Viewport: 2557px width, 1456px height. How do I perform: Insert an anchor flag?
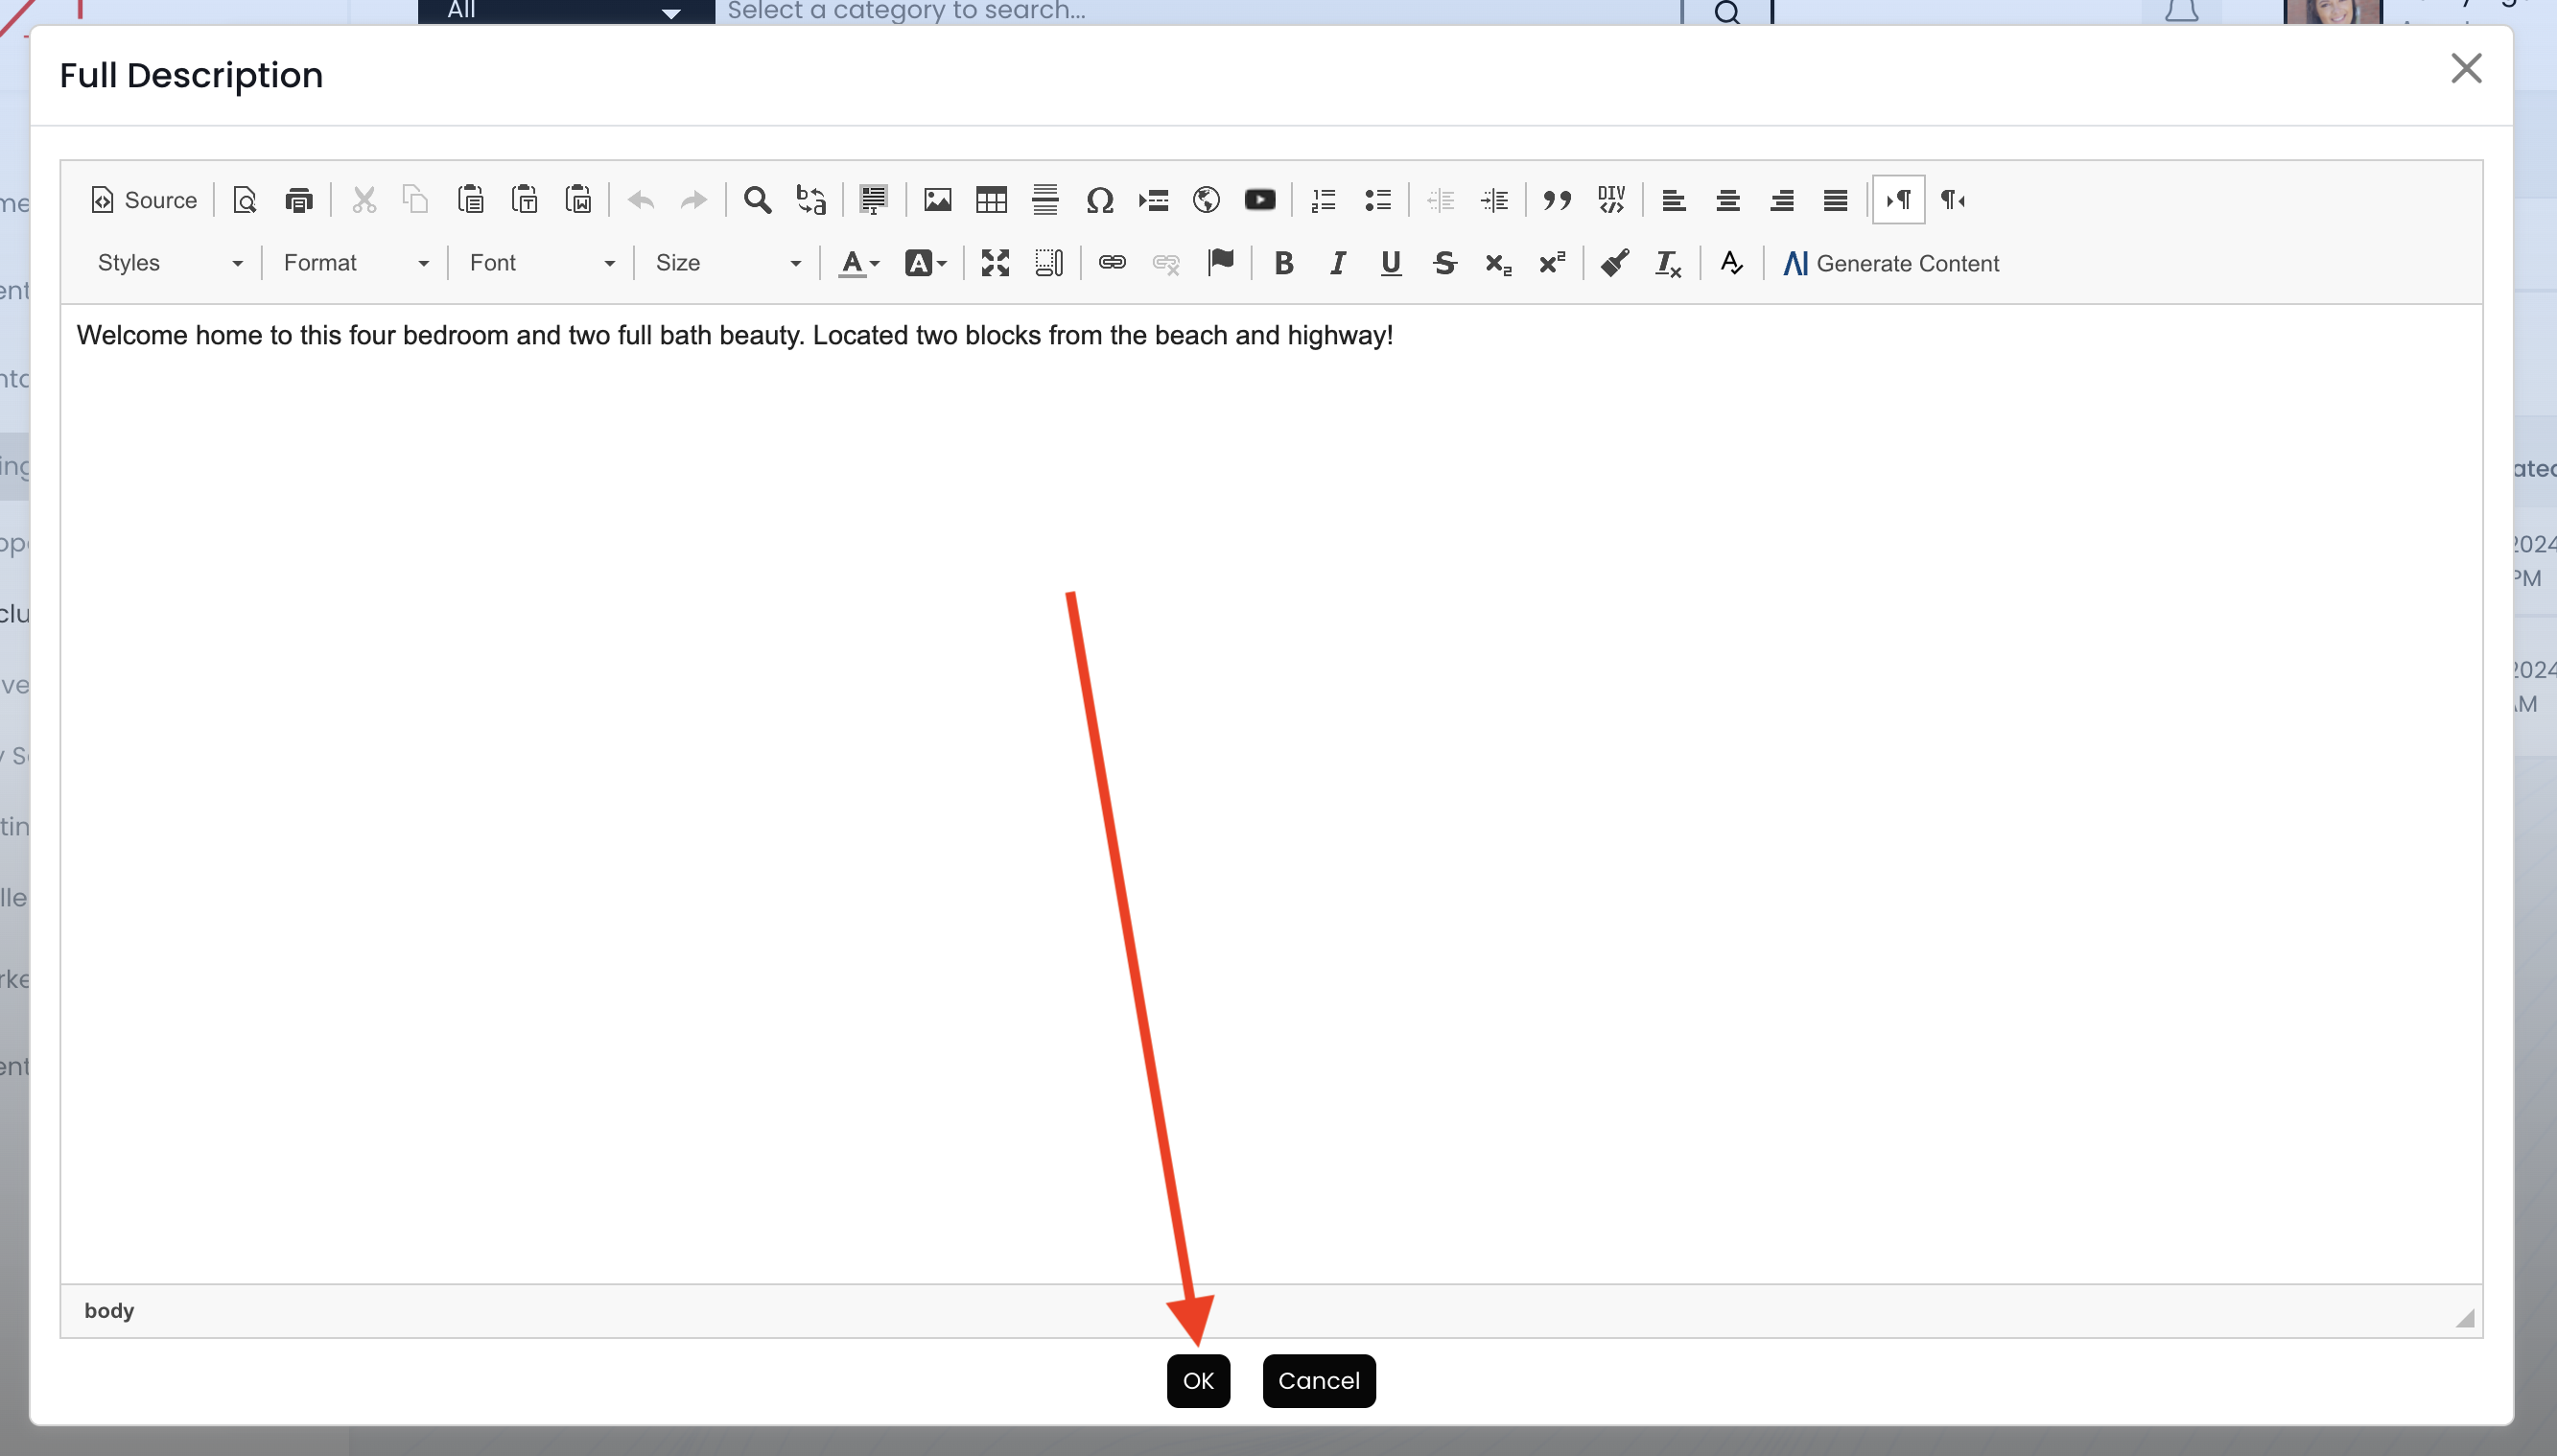[x=1220, y=263]
